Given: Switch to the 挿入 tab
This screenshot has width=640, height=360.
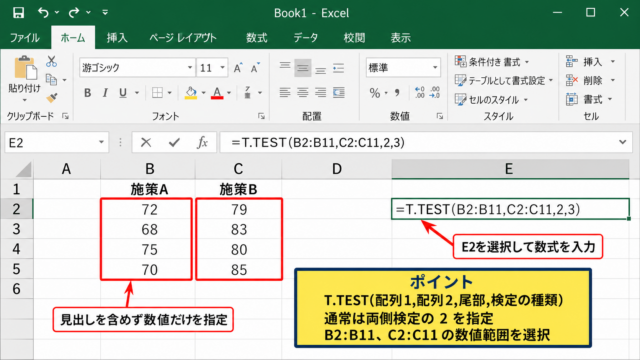Looking at the screenshot, I should click(x=117, y=38).
